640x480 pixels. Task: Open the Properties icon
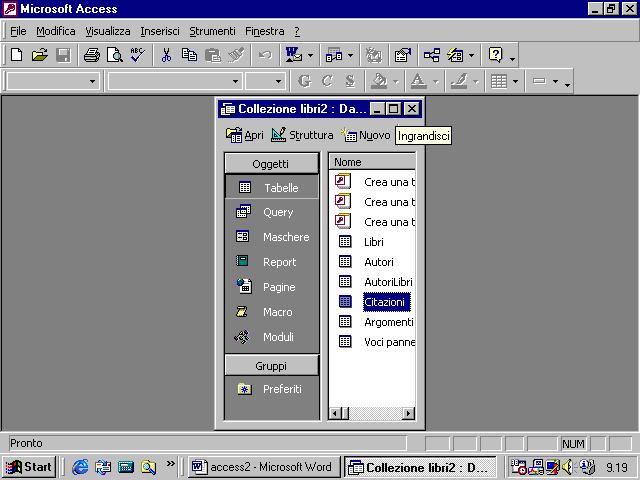click(x=402, y=55)
